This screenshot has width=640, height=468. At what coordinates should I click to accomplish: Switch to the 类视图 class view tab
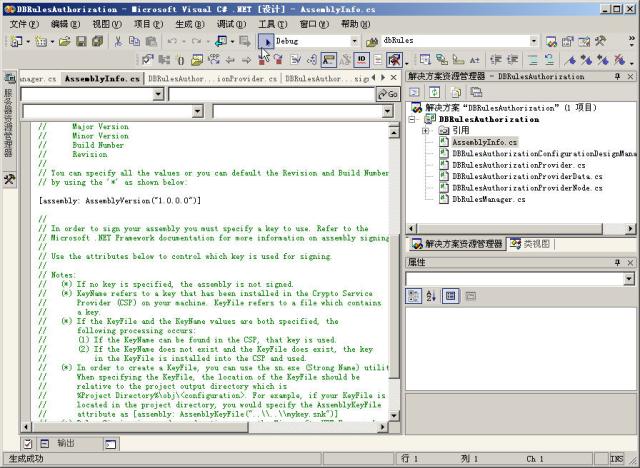[530, 244]
